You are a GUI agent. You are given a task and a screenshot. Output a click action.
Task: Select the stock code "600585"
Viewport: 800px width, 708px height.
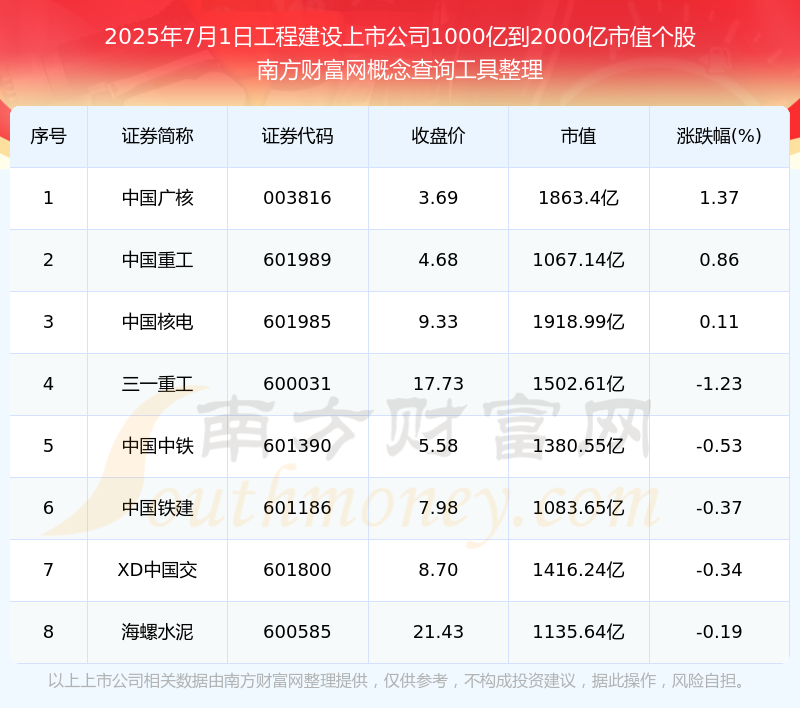pos(297,632)
